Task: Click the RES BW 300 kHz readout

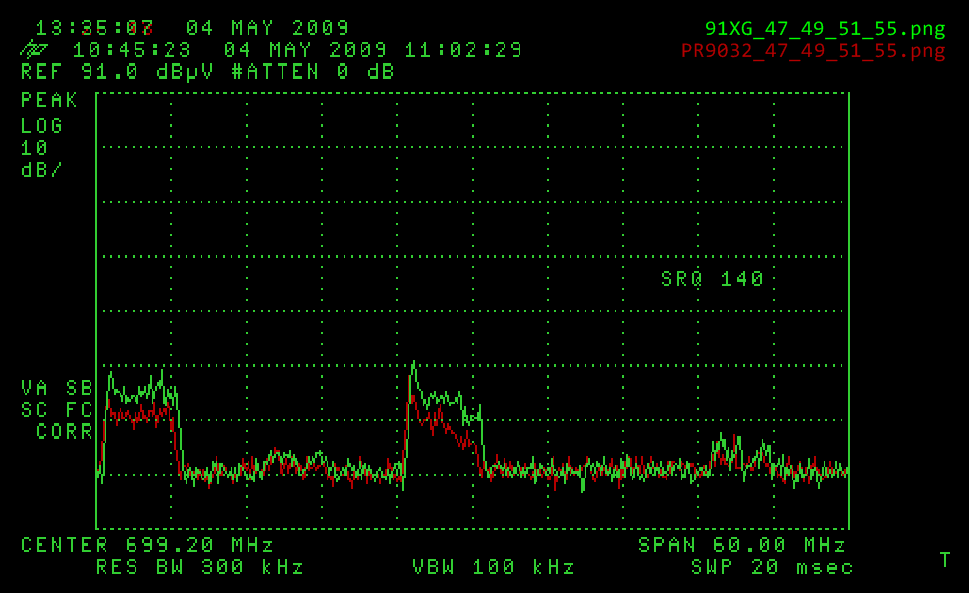Action: 200,567
